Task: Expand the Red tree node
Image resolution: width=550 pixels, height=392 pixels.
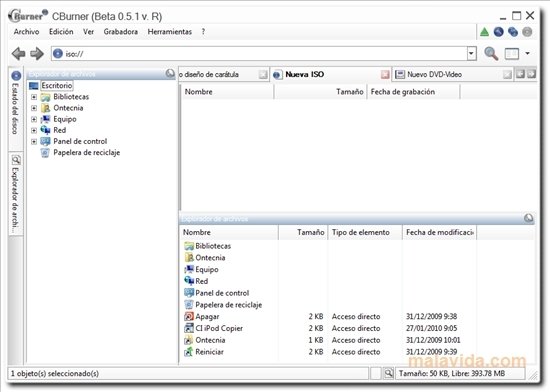Action: (x=34, y=130)
